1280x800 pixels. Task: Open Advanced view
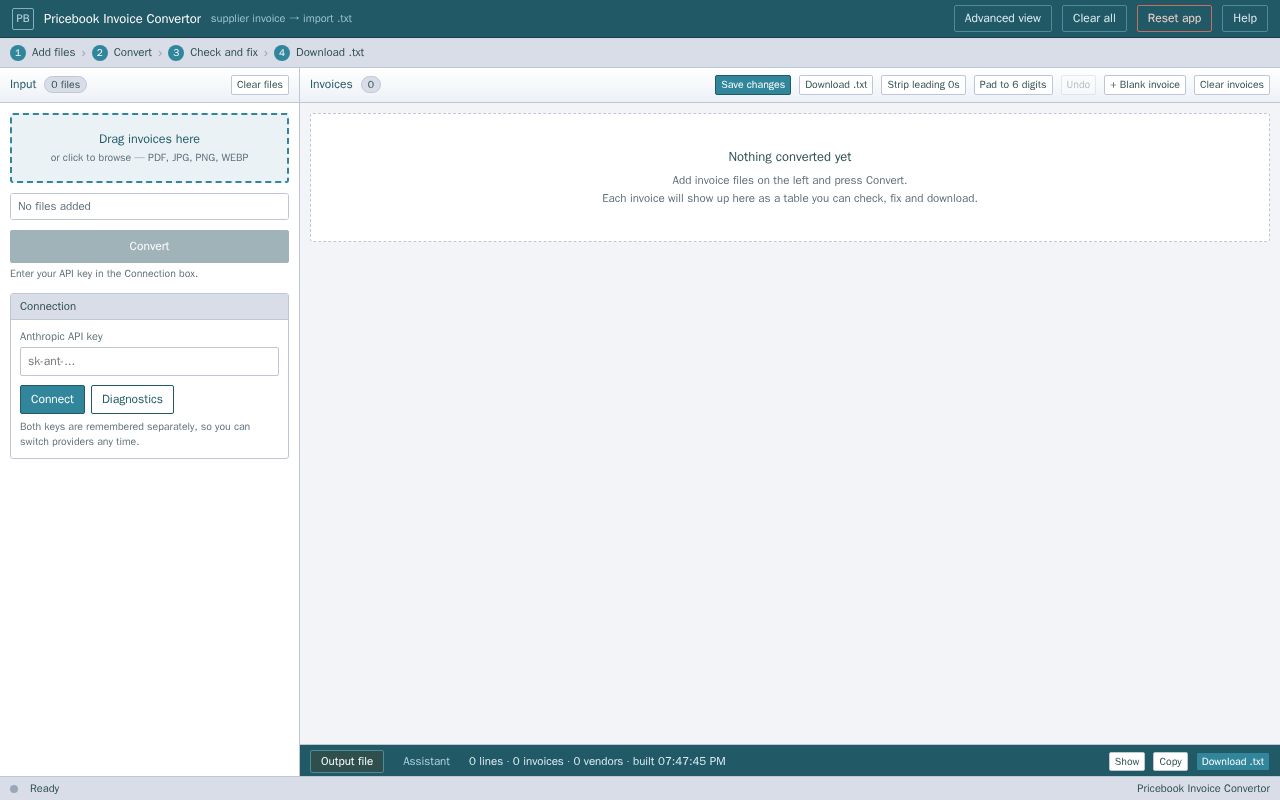[1002, 18]
